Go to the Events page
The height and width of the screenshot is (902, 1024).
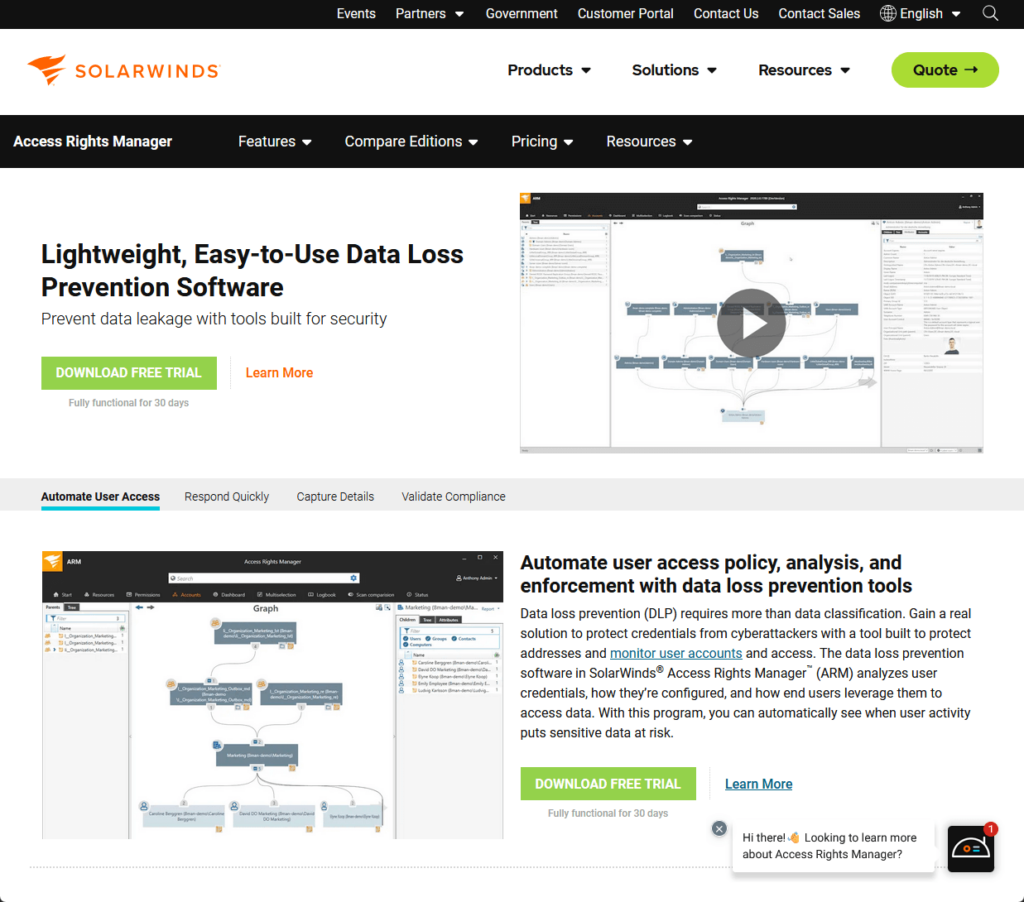[x=356, y=14]
